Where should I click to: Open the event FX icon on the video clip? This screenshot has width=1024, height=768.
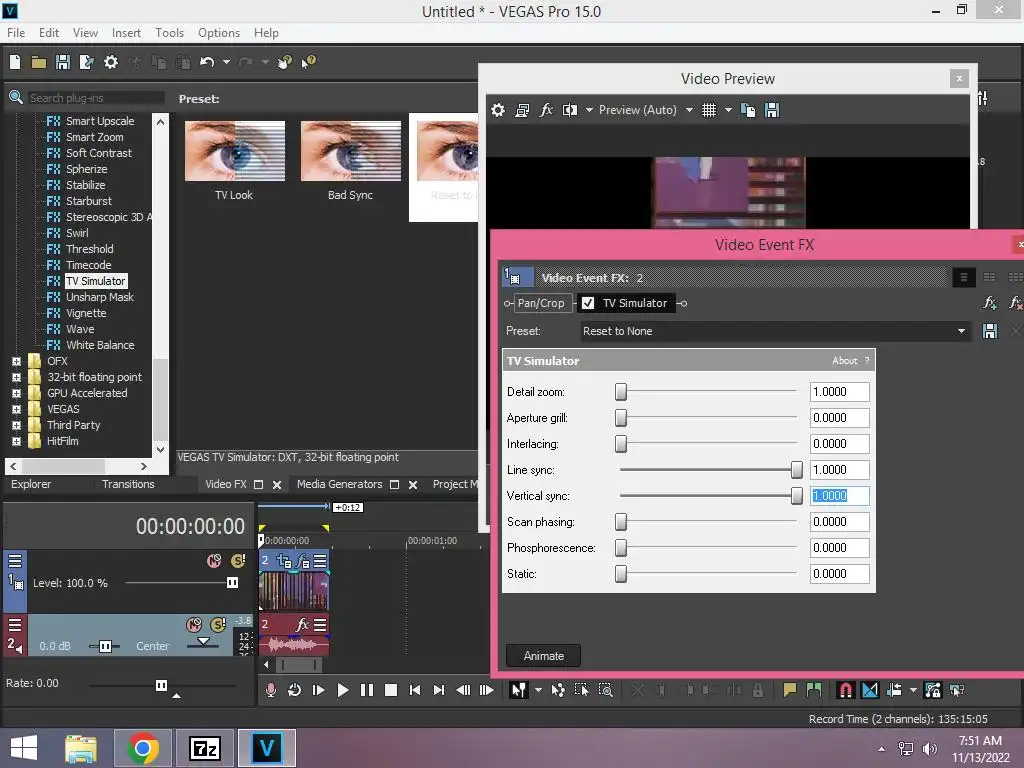(302, 560)
